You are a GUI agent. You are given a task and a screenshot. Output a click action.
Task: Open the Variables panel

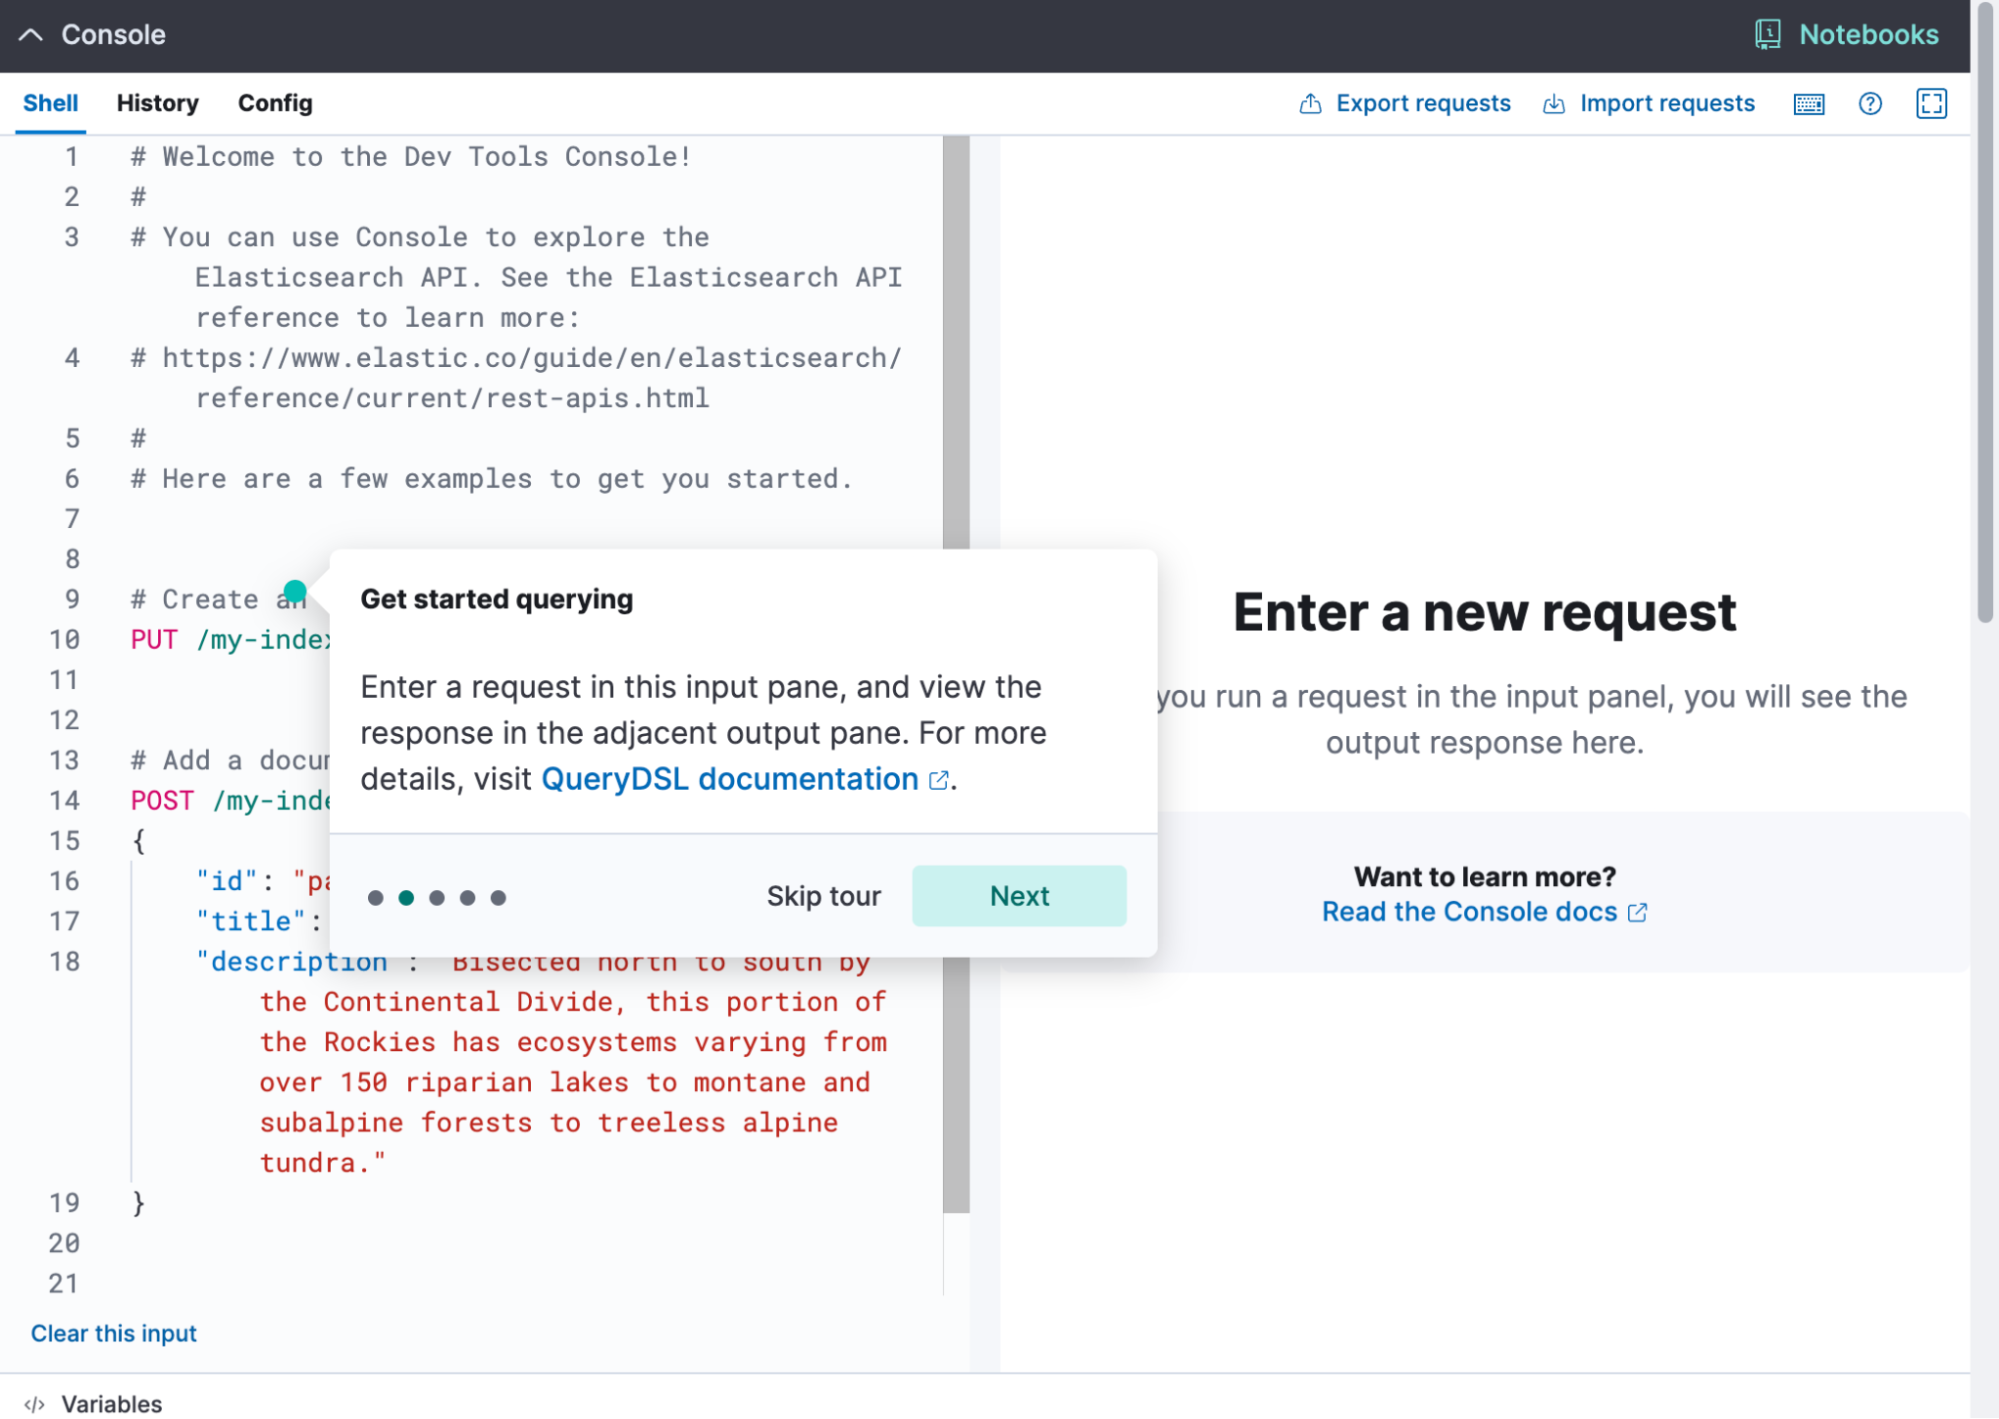click(111, 1403)
